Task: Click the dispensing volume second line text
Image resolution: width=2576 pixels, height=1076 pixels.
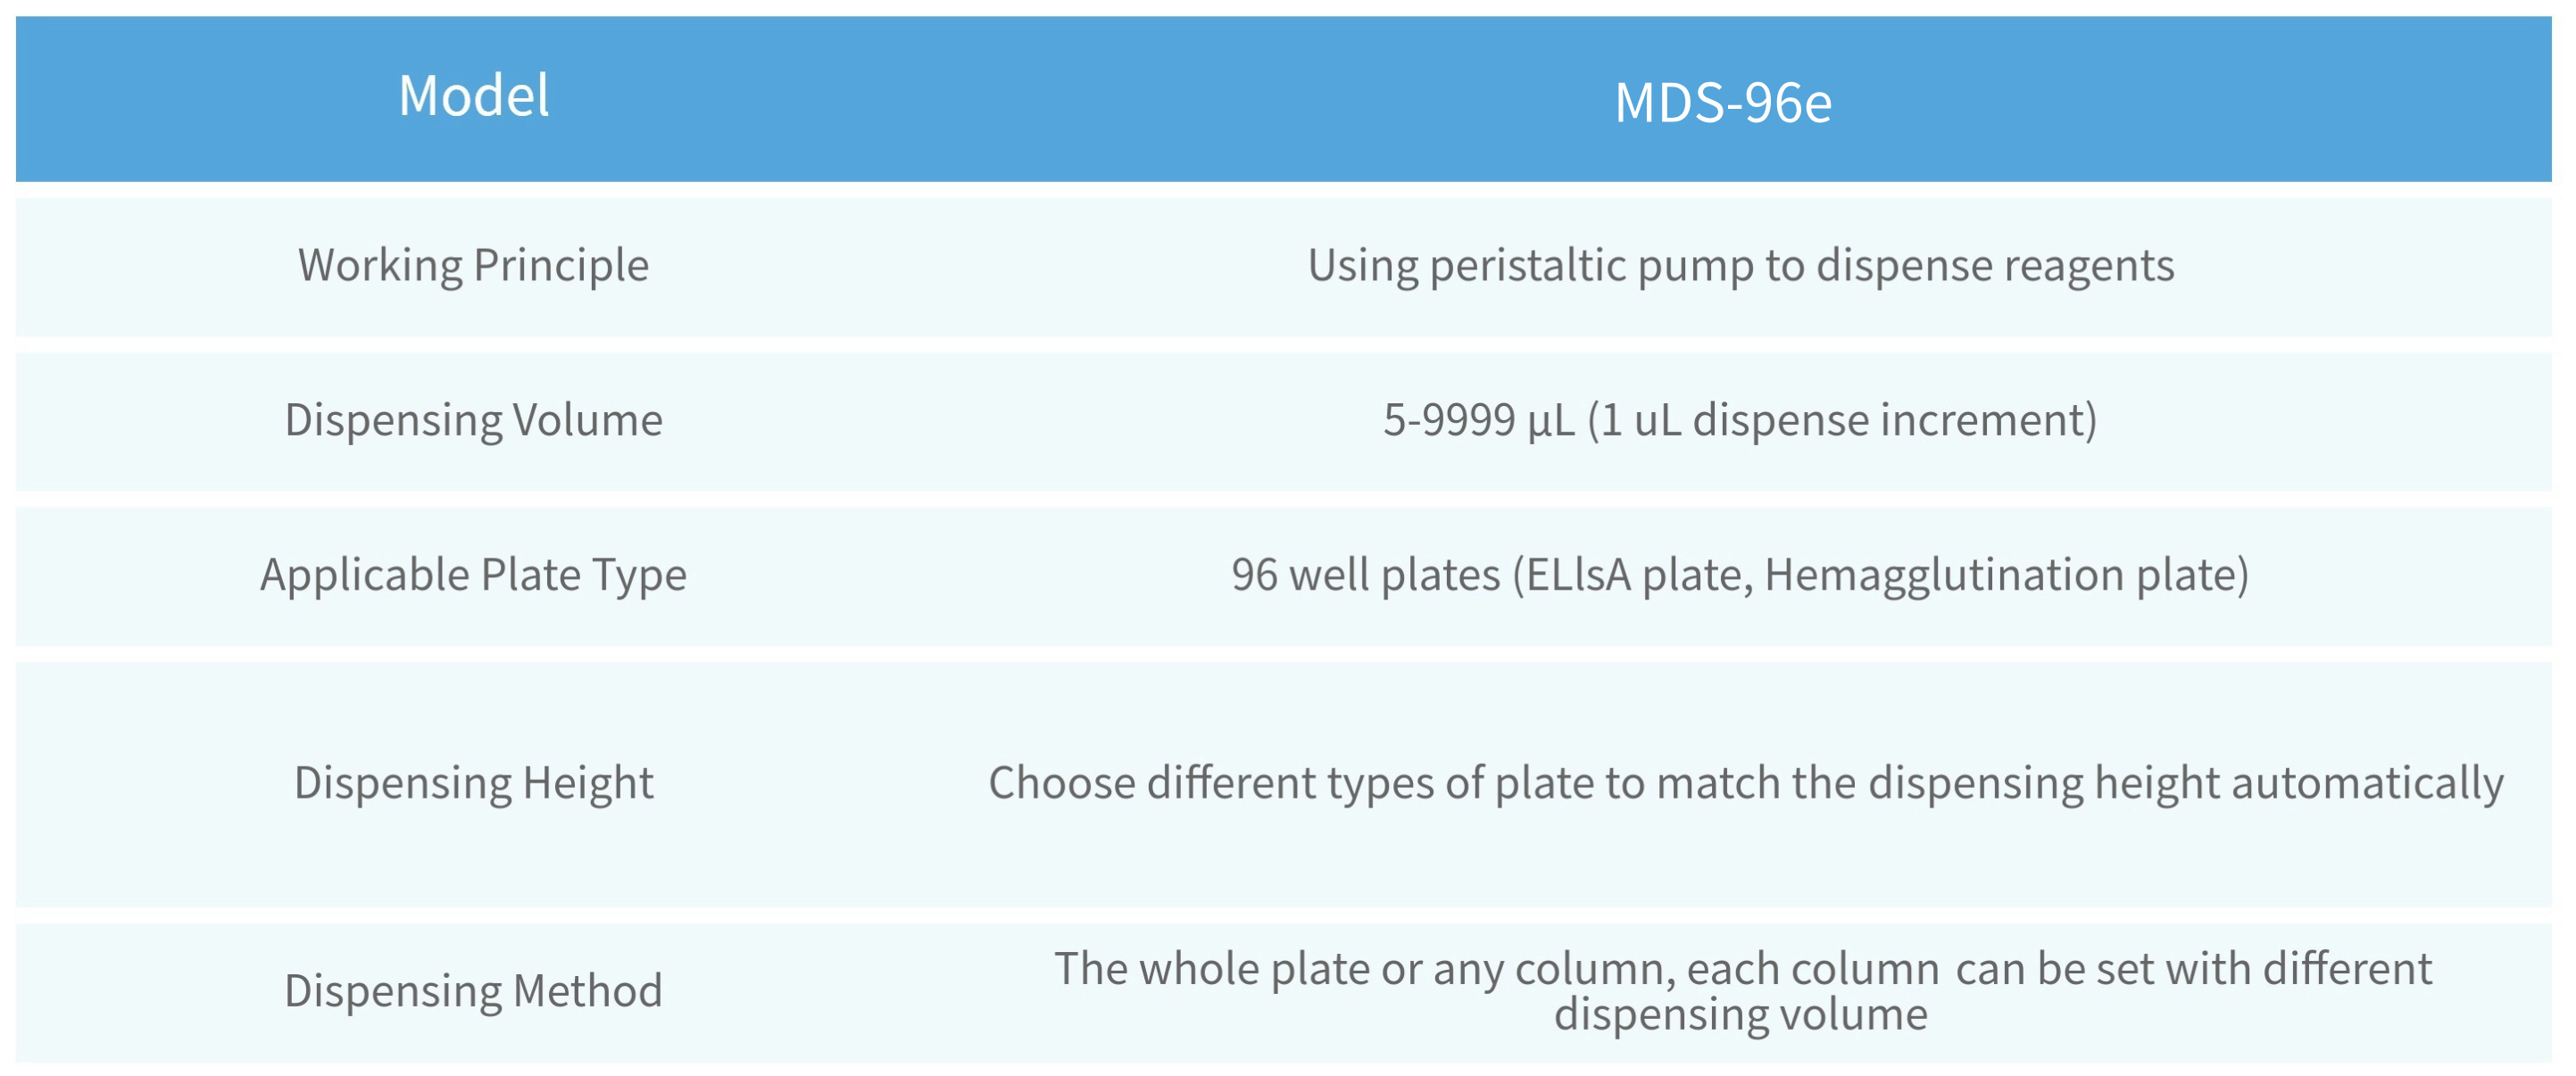Action: coord(1740,1014)
